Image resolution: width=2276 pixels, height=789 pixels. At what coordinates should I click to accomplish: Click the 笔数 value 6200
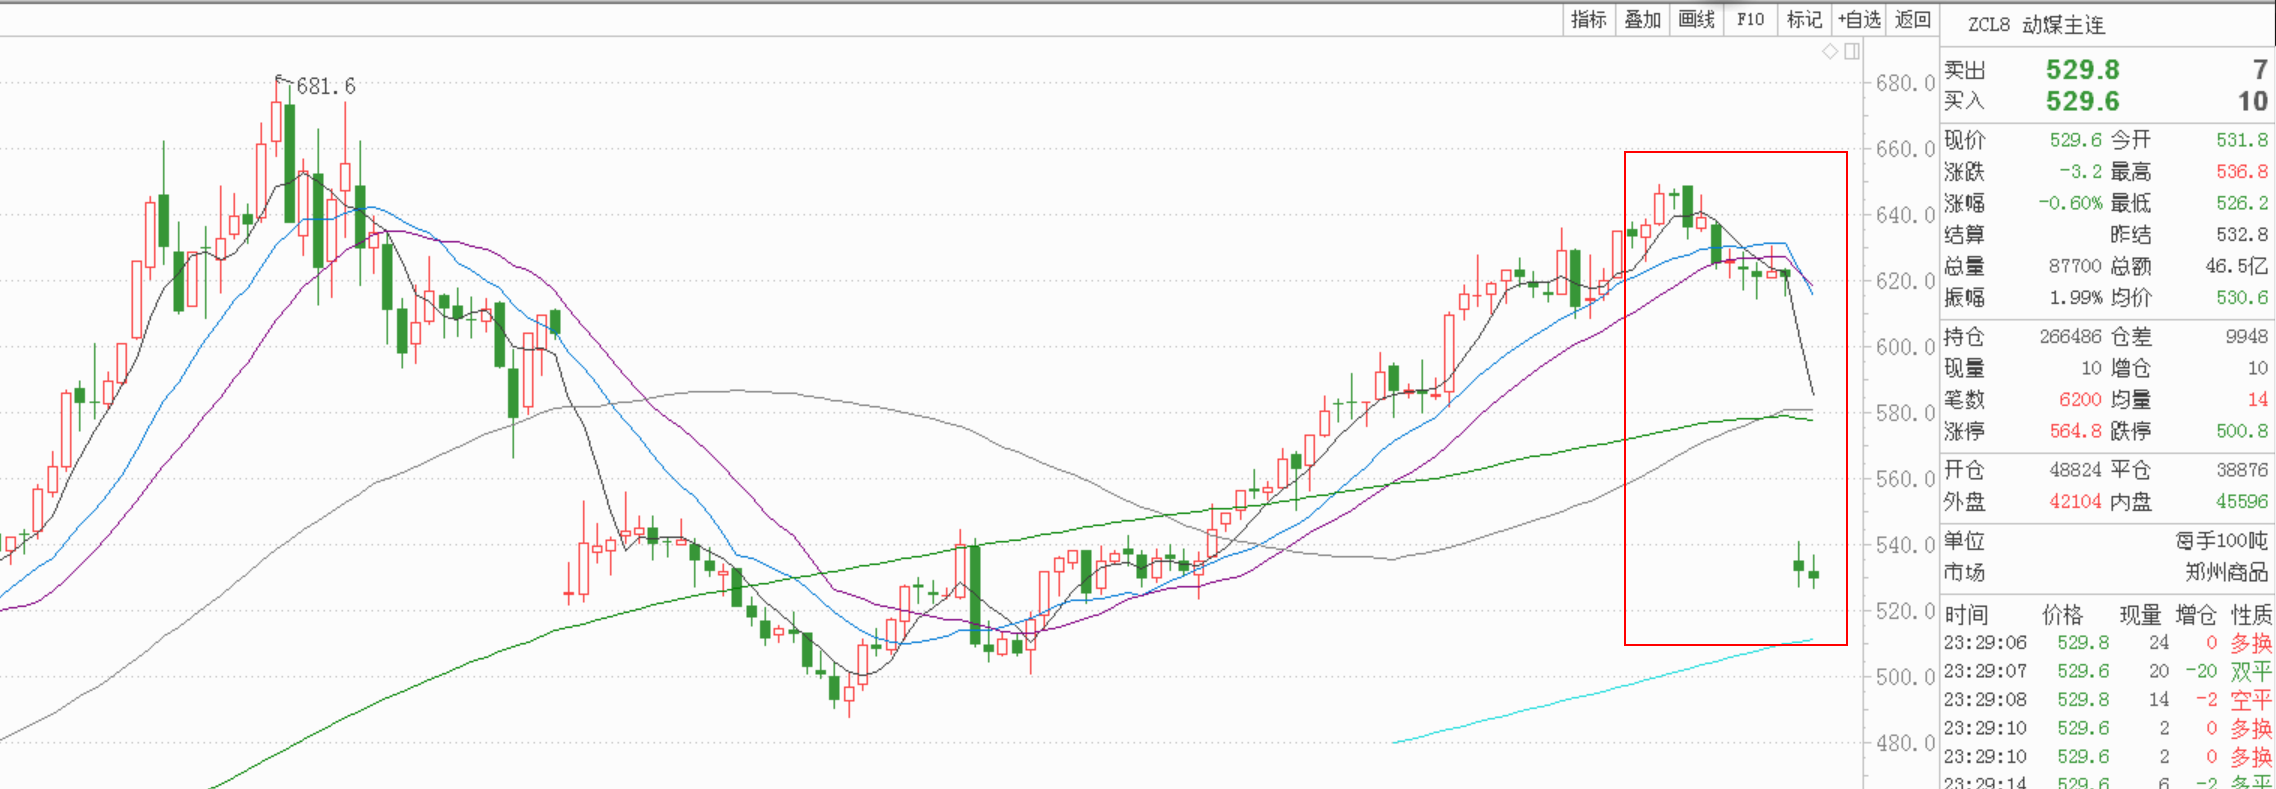[x=2081, y=400]
